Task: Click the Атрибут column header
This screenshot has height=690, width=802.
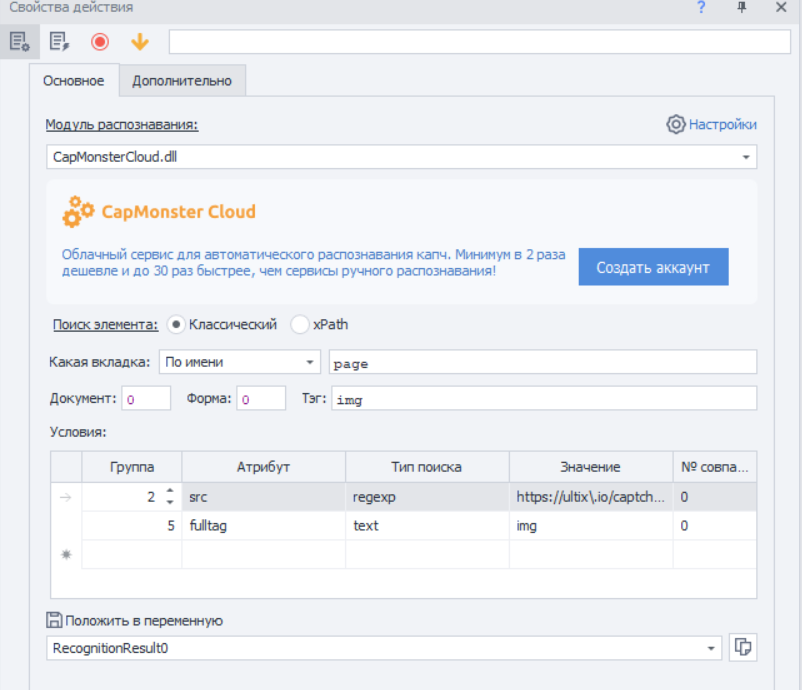Action: (x=263, y=466)
